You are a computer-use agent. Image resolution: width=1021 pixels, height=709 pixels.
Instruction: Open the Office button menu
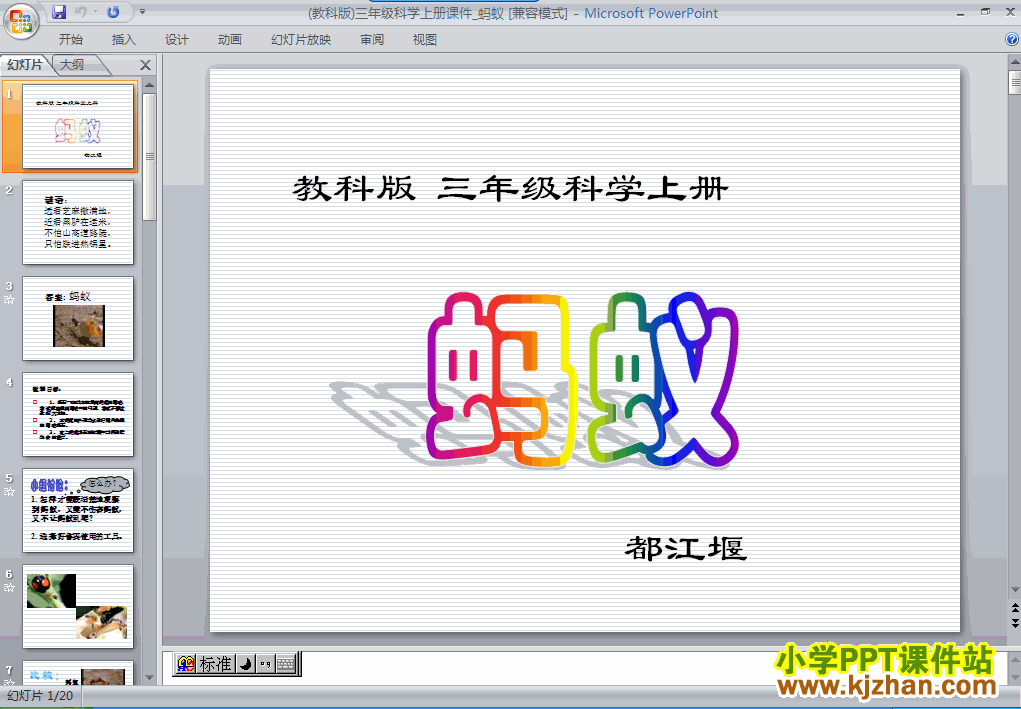(21, 21)
